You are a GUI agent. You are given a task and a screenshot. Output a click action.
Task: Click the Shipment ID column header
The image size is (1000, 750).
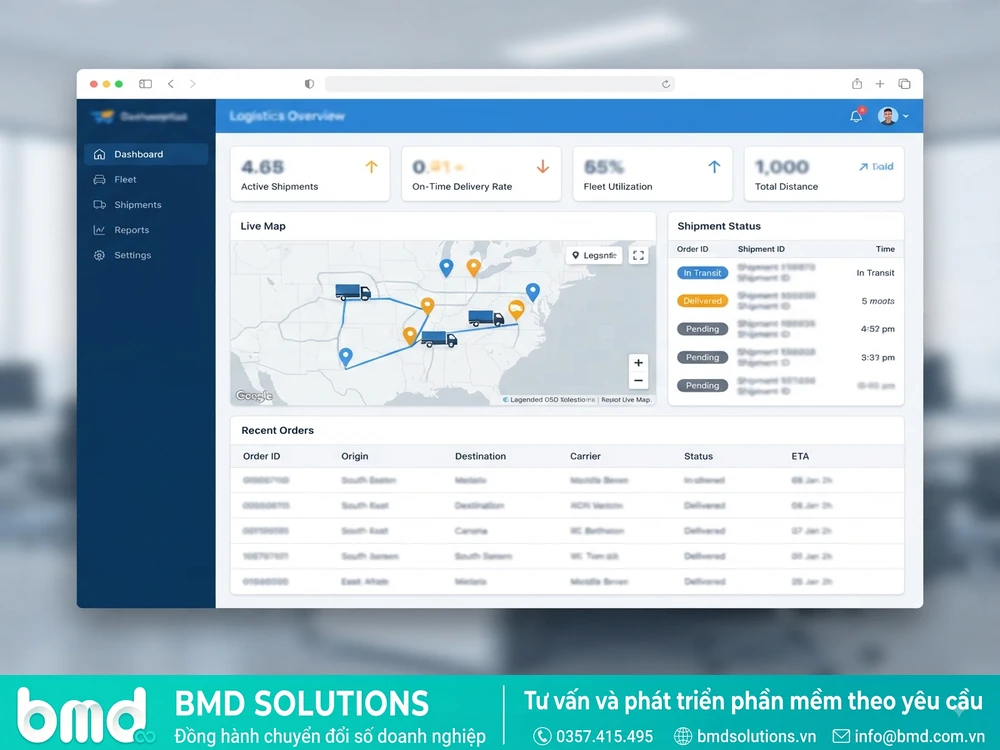tap(761, 249)
